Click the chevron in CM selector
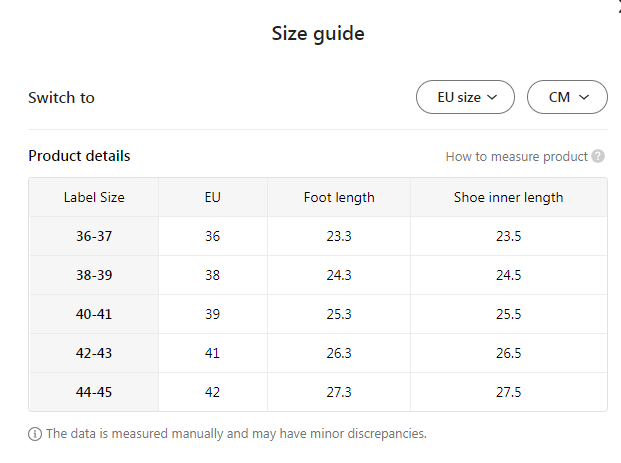Screen dimensions: 621x463 coord(584,97)
